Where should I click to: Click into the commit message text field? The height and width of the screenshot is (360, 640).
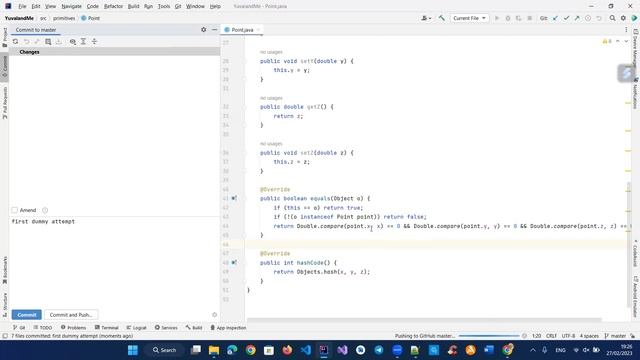click(x=114, y=261)
